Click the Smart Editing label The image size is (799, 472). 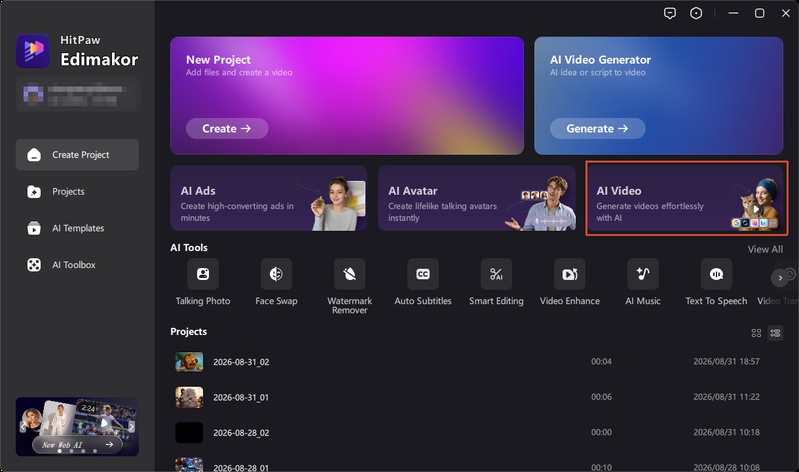tap(496, 301)
